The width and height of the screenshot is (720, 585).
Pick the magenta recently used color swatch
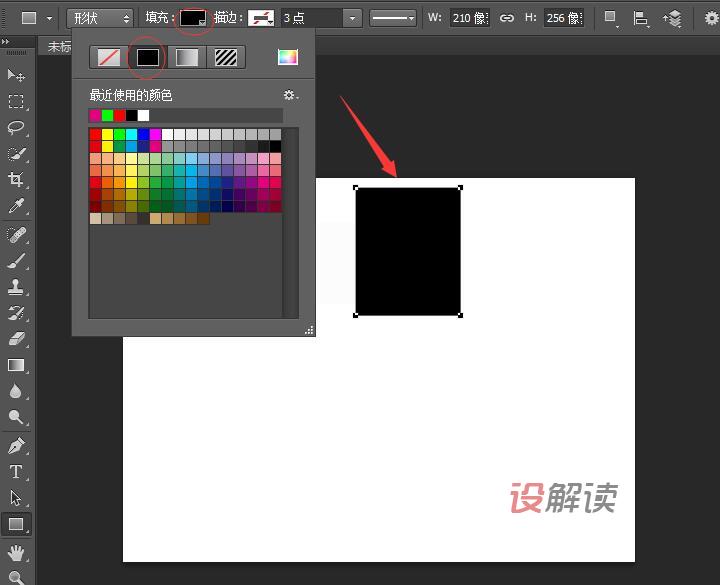(95, 115)
